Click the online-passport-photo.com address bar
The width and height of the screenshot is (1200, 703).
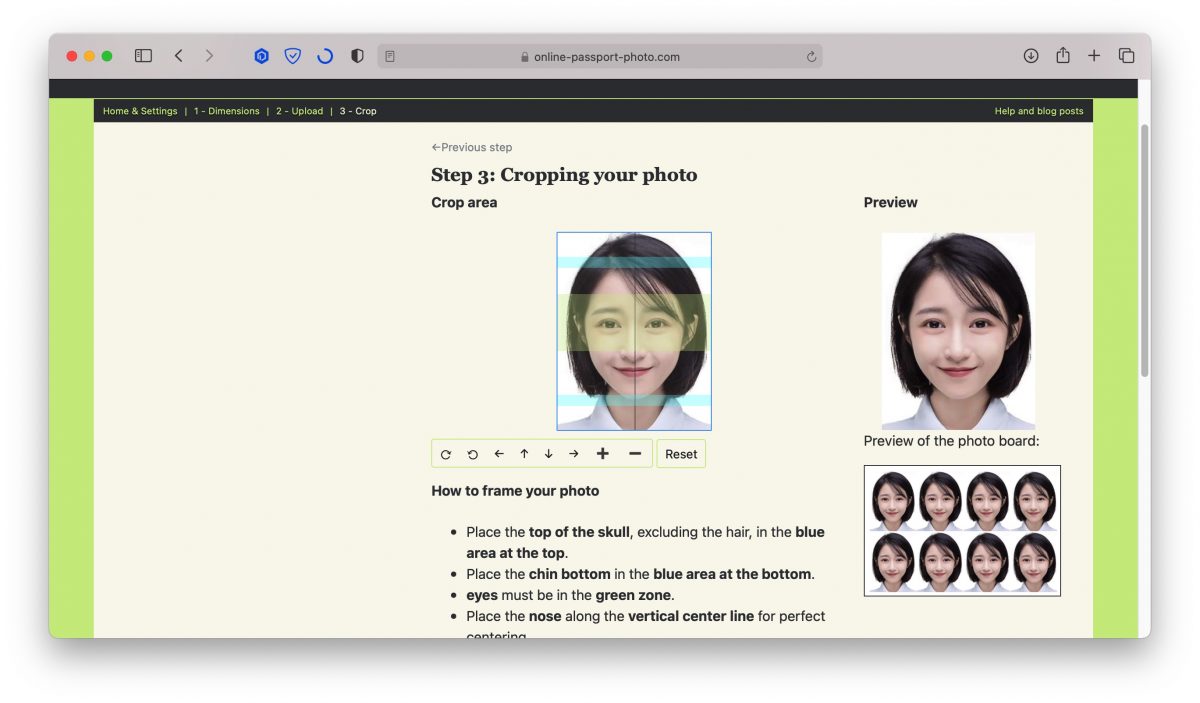600,57
